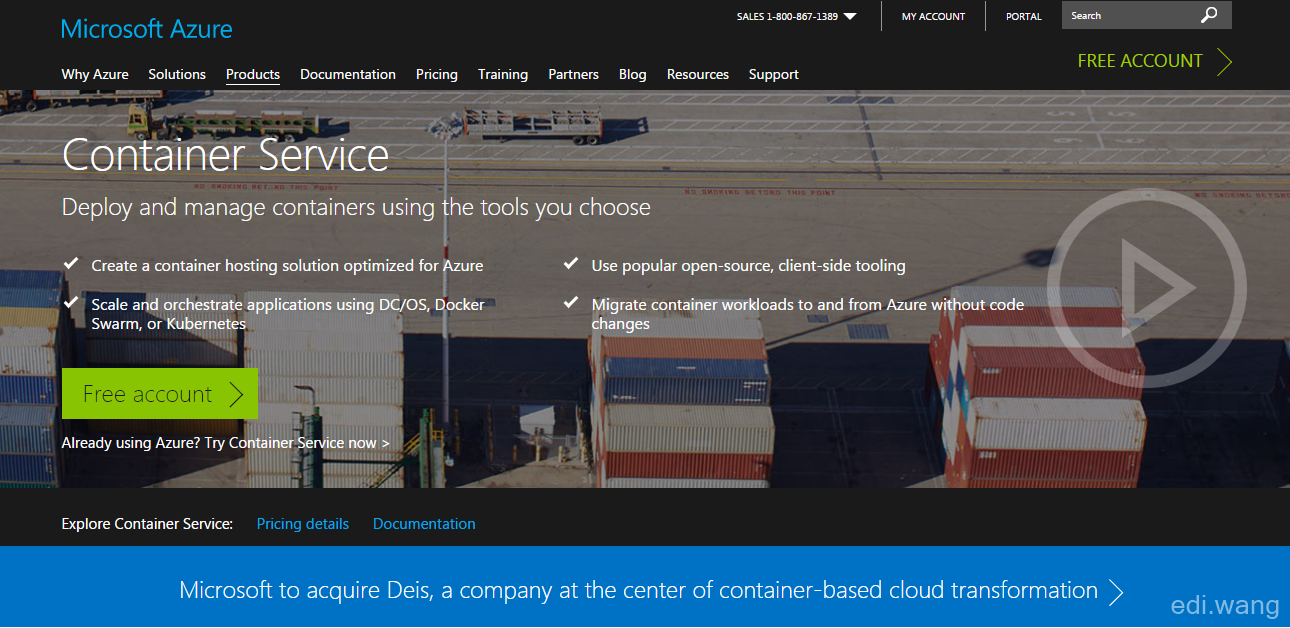Click 'Scale and orchestrate applications' text
The width and height of the screenshot is (1290, 628).
point(288,314)
